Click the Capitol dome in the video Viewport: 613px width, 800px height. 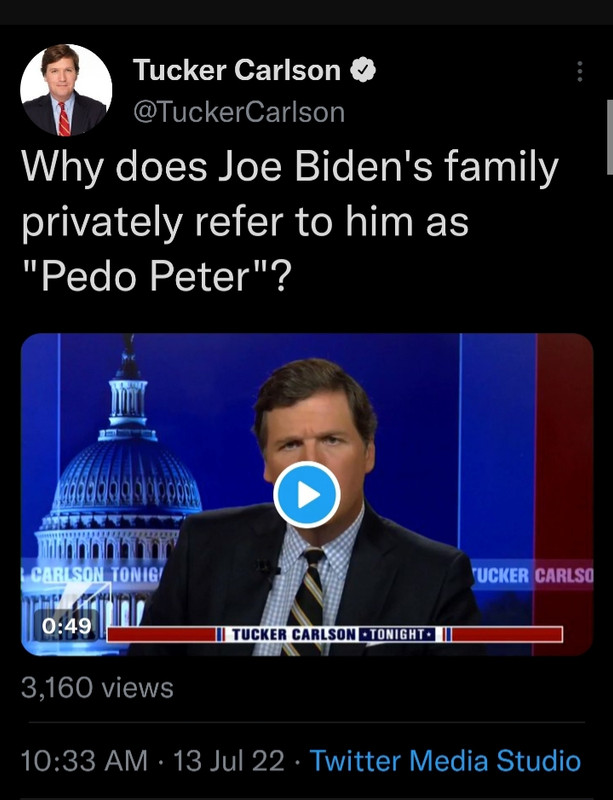tap(128, 470)
